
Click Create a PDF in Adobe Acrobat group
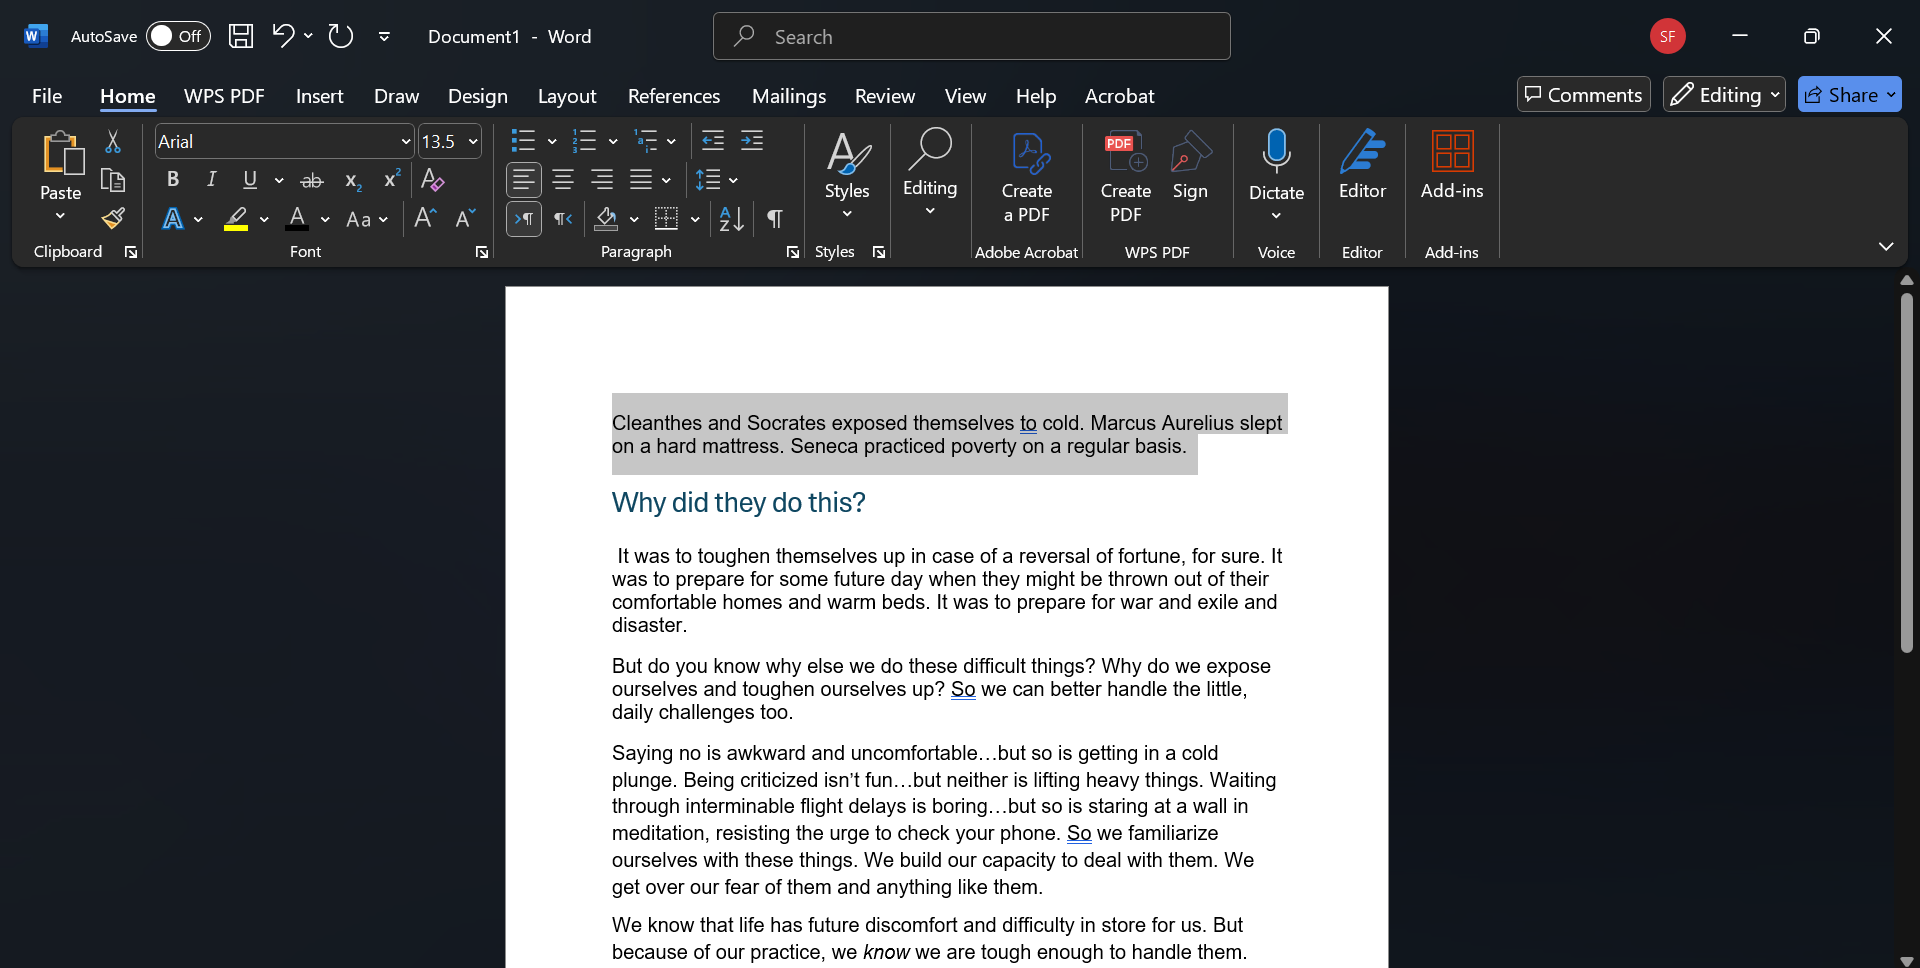[1028, 175]
